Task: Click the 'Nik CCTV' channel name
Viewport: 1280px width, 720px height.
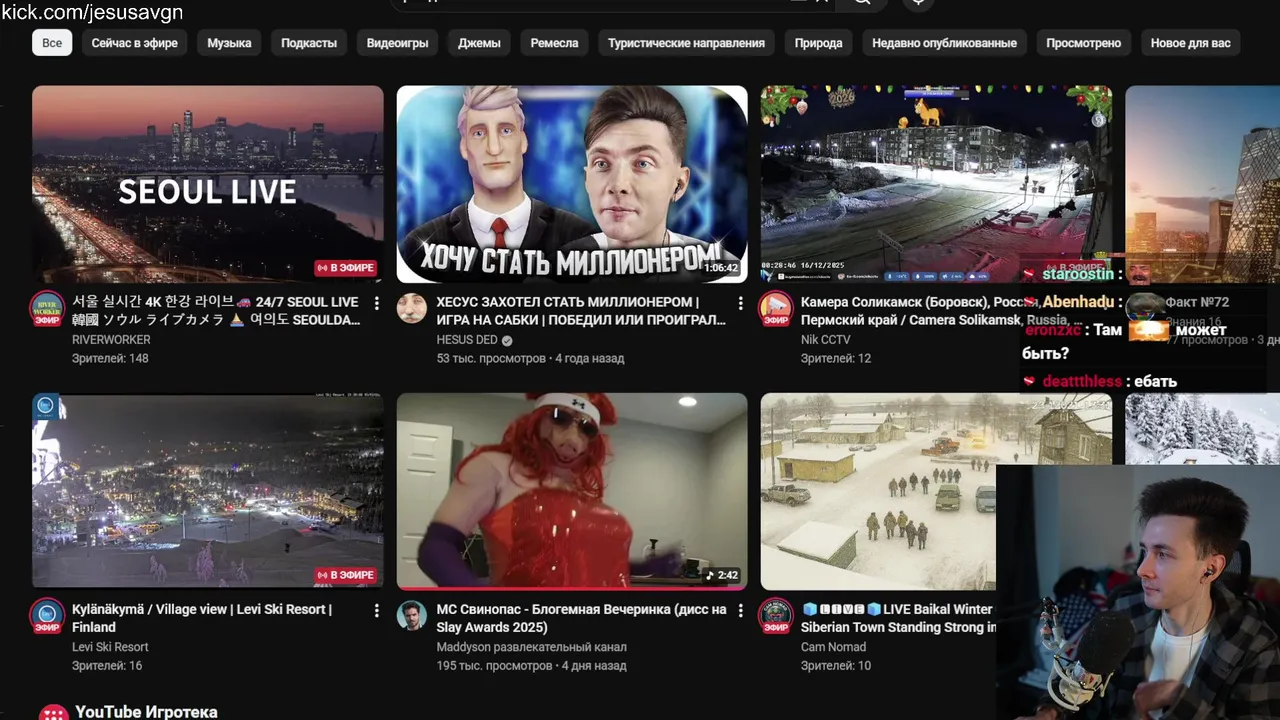Action: tap(826, 340)
